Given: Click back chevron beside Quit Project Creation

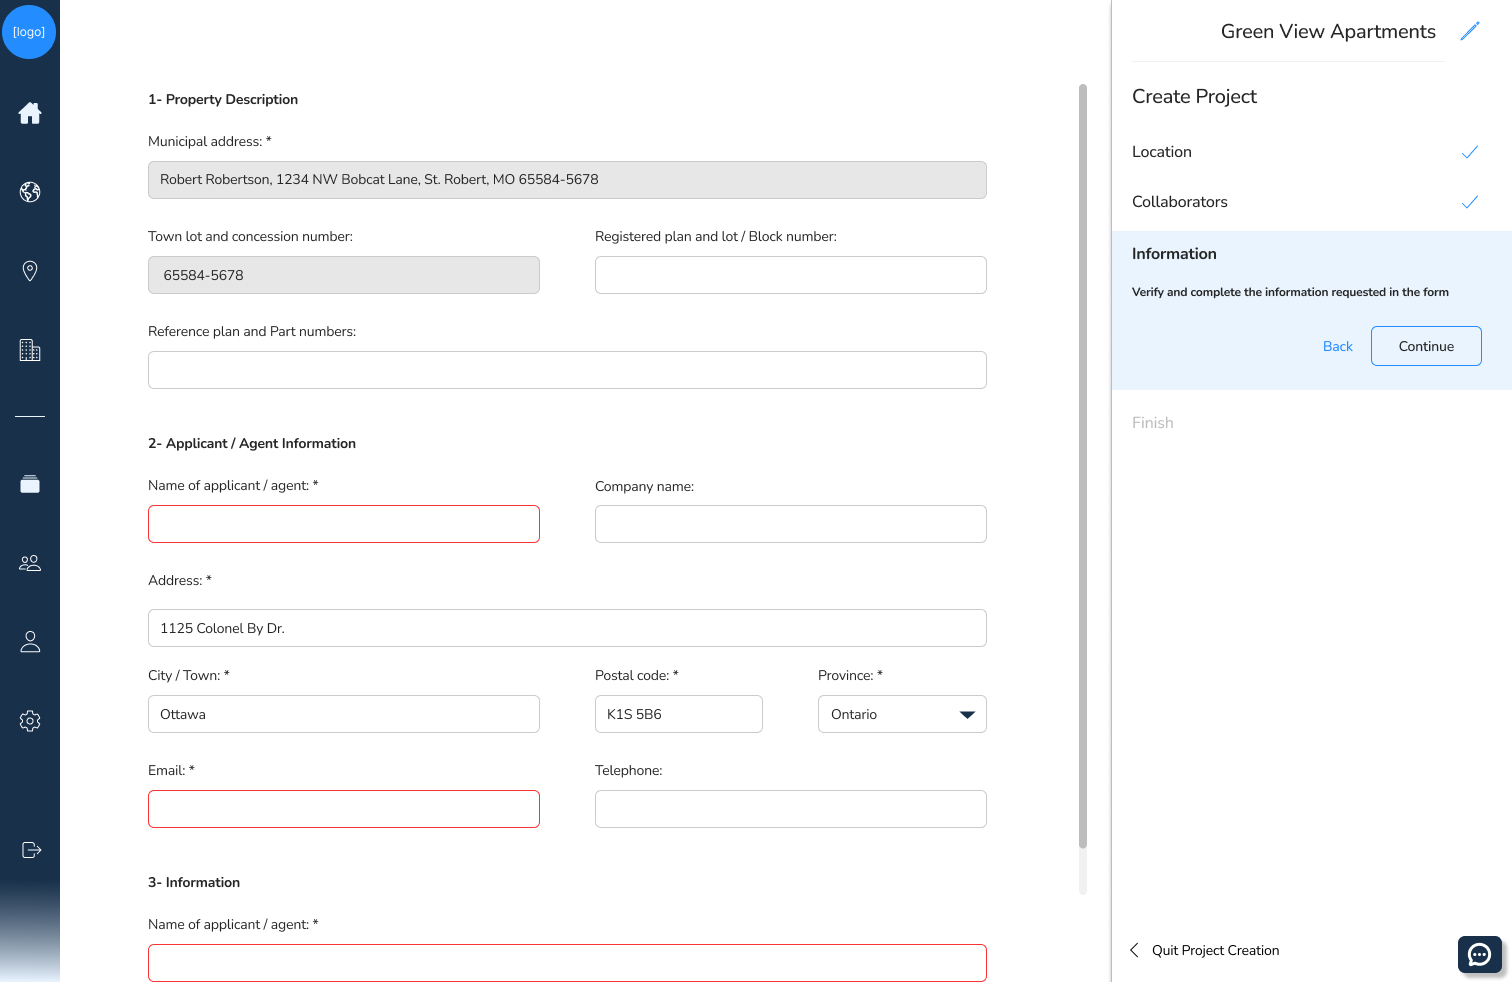Looking at the screenshot, I should pos(1134,950).
